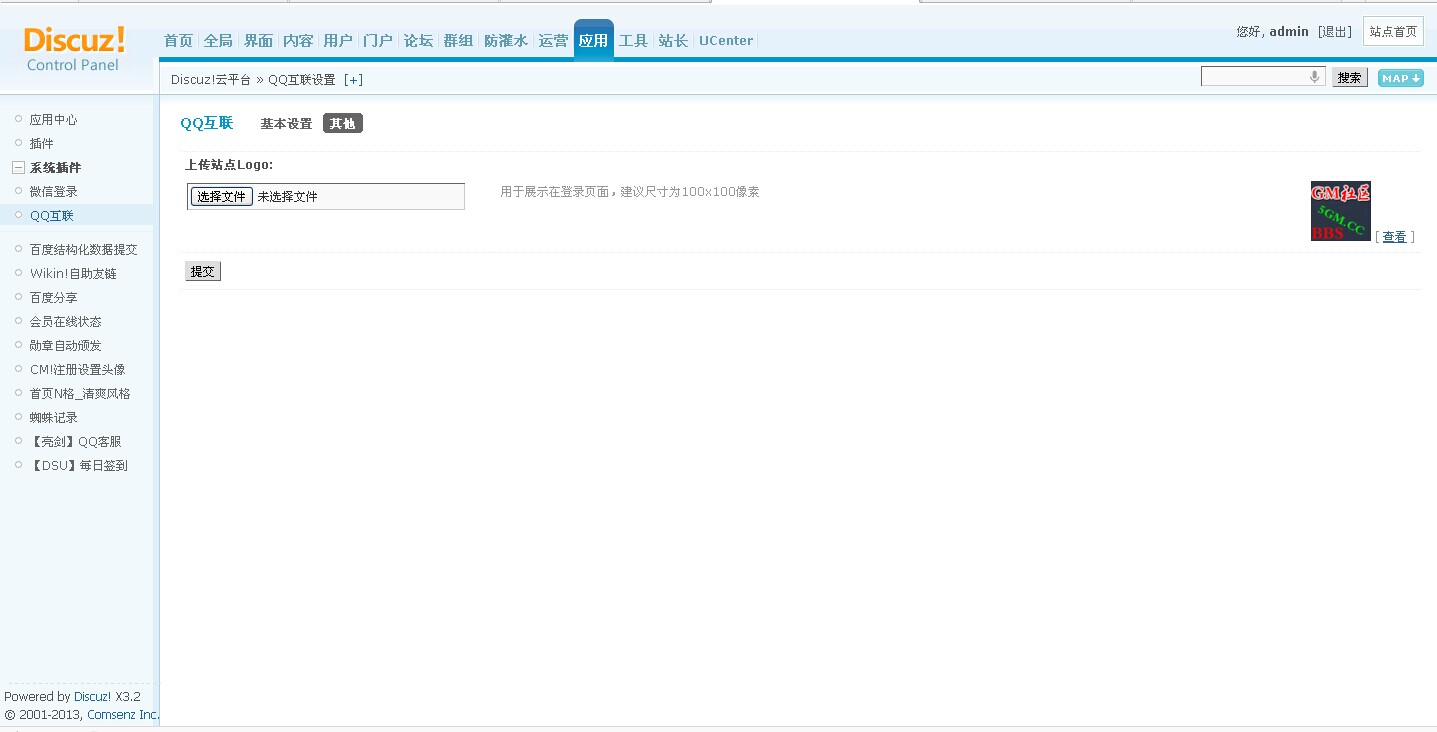
Task: Click the Comsenz Inc. footer link
Action: click(123, 715)
